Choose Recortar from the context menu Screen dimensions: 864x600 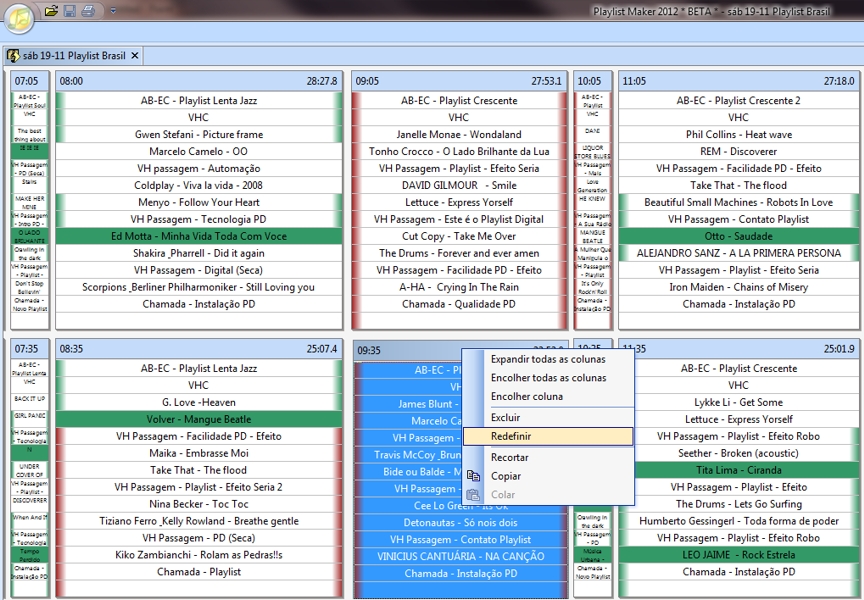click(548, 457)
